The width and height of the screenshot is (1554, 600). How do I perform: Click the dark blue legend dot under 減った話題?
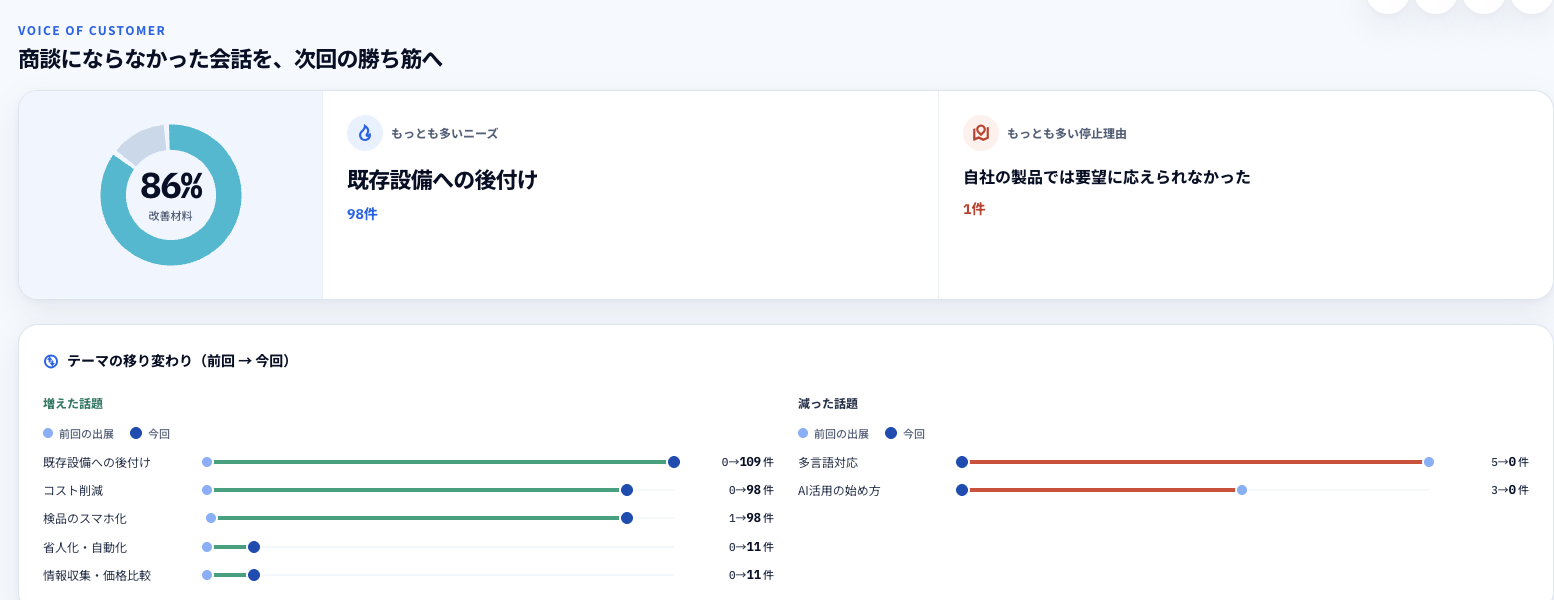point(891,433)
